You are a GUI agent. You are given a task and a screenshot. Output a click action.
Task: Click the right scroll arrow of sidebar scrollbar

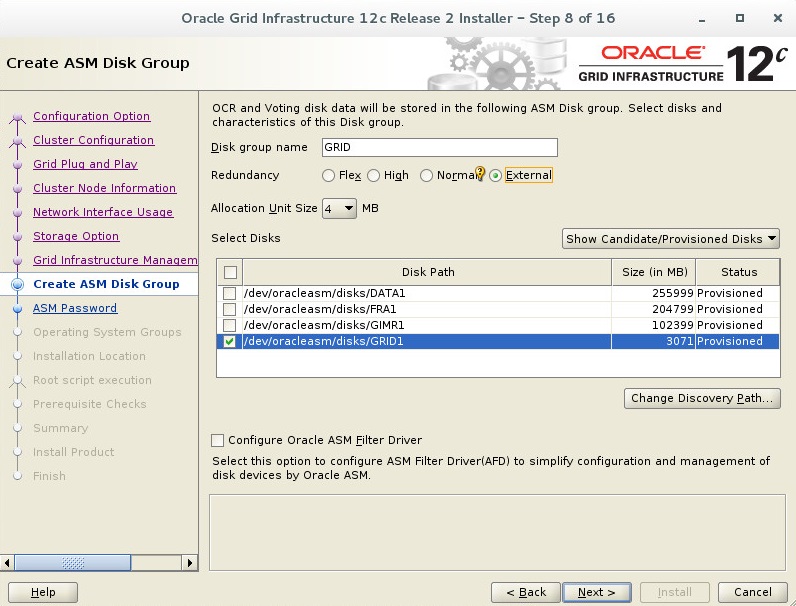click(x=190, y=562)
